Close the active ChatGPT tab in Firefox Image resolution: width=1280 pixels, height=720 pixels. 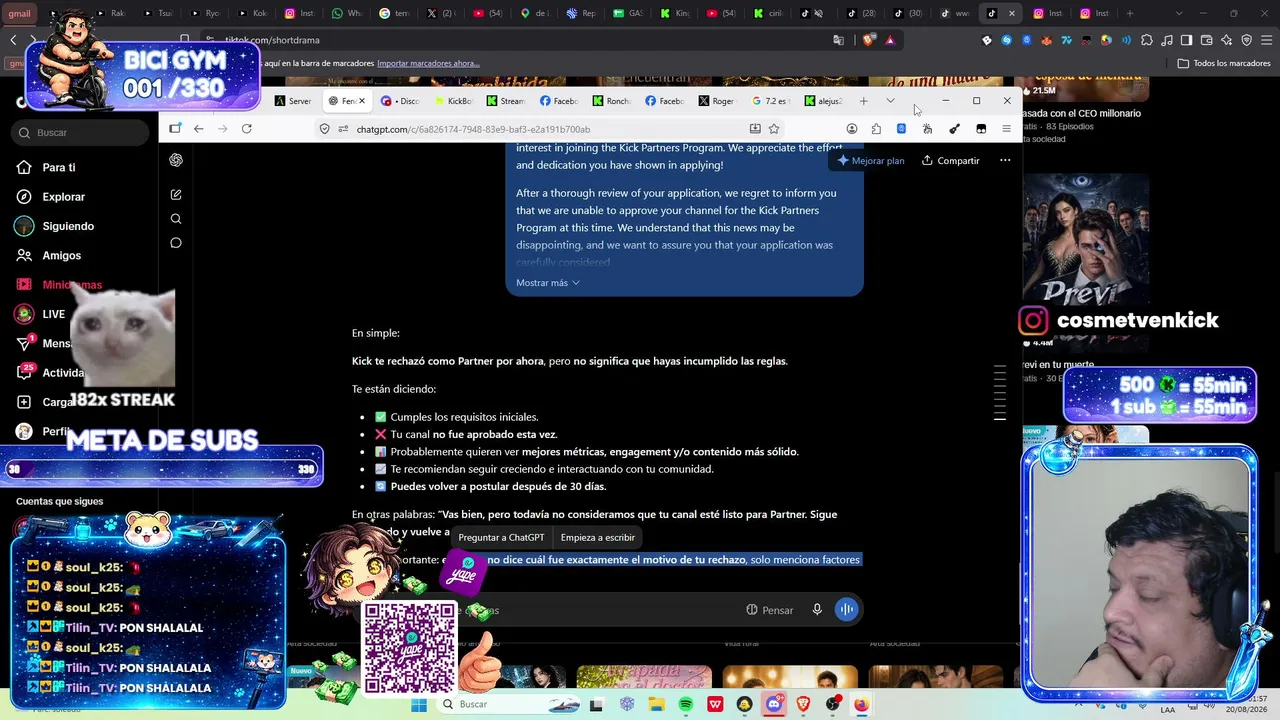[x=362, y=101]
